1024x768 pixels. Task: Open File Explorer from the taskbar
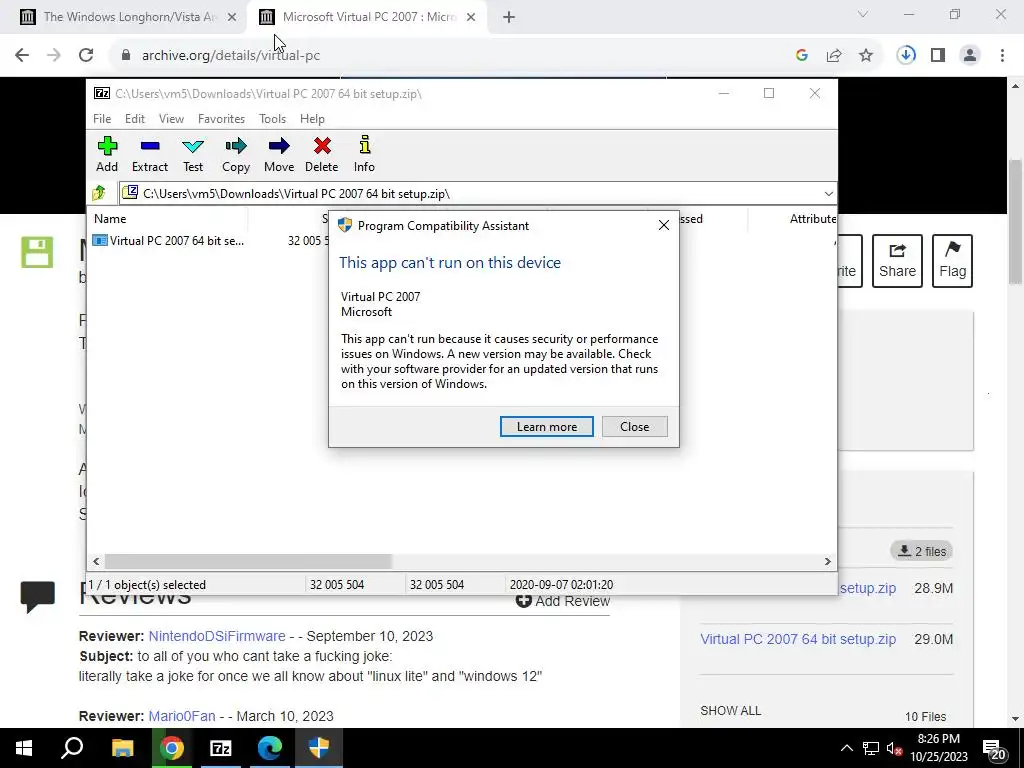point(122,748)
